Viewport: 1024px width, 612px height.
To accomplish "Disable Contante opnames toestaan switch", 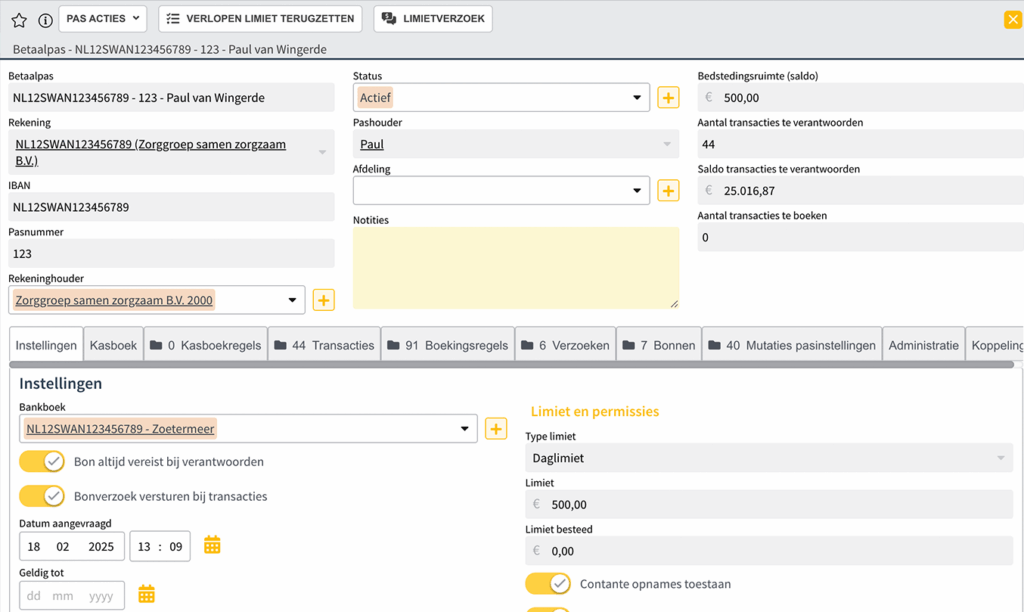I will (547, 584).
